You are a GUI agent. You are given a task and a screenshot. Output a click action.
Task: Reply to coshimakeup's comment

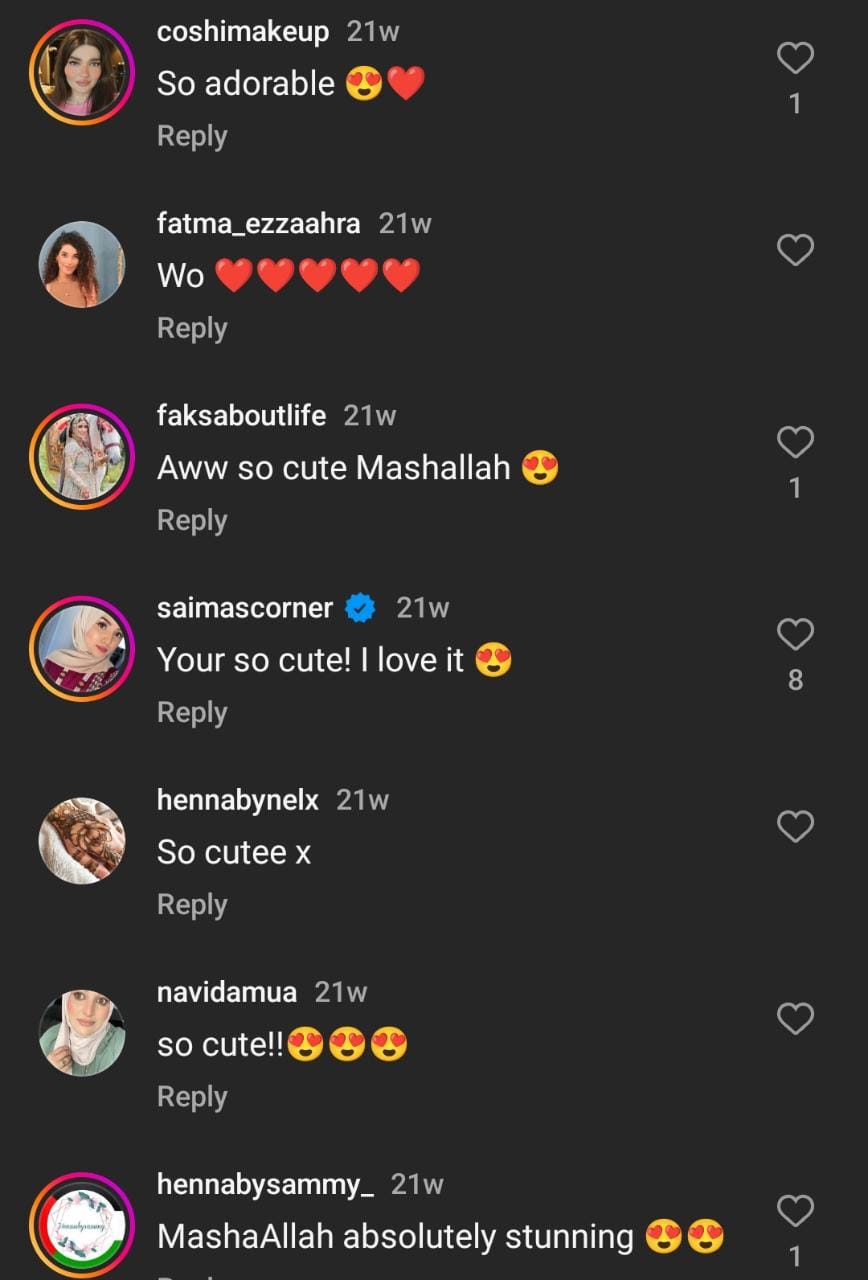pos(192,136)
